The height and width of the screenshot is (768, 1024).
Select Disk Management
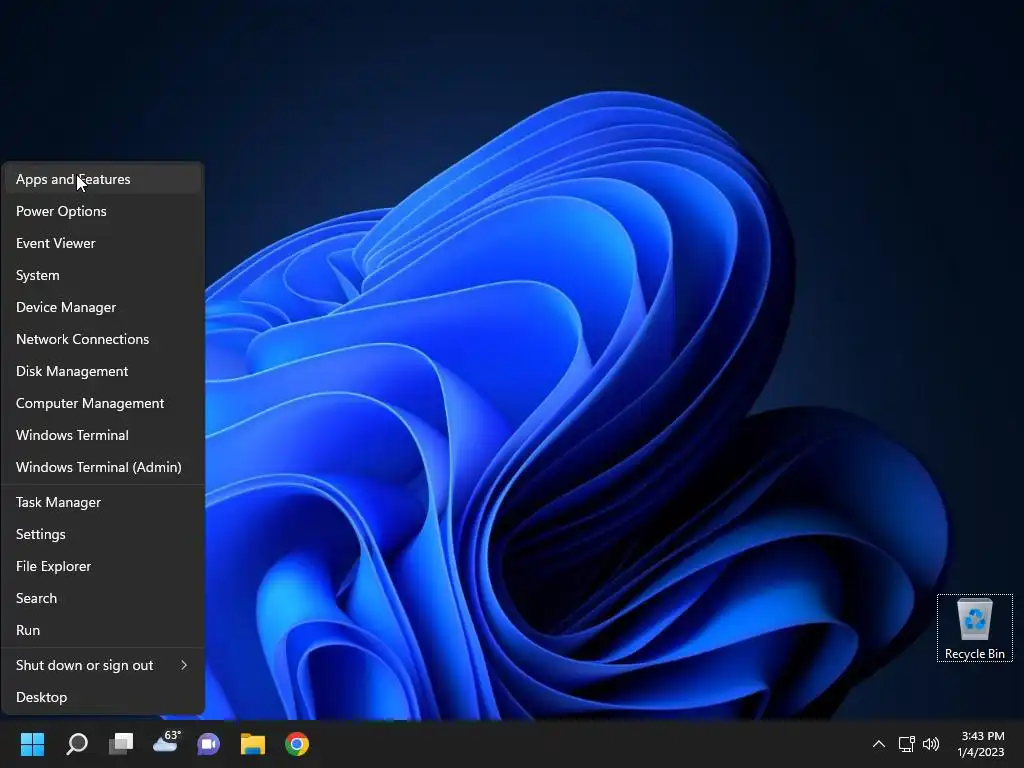(103, 371)
